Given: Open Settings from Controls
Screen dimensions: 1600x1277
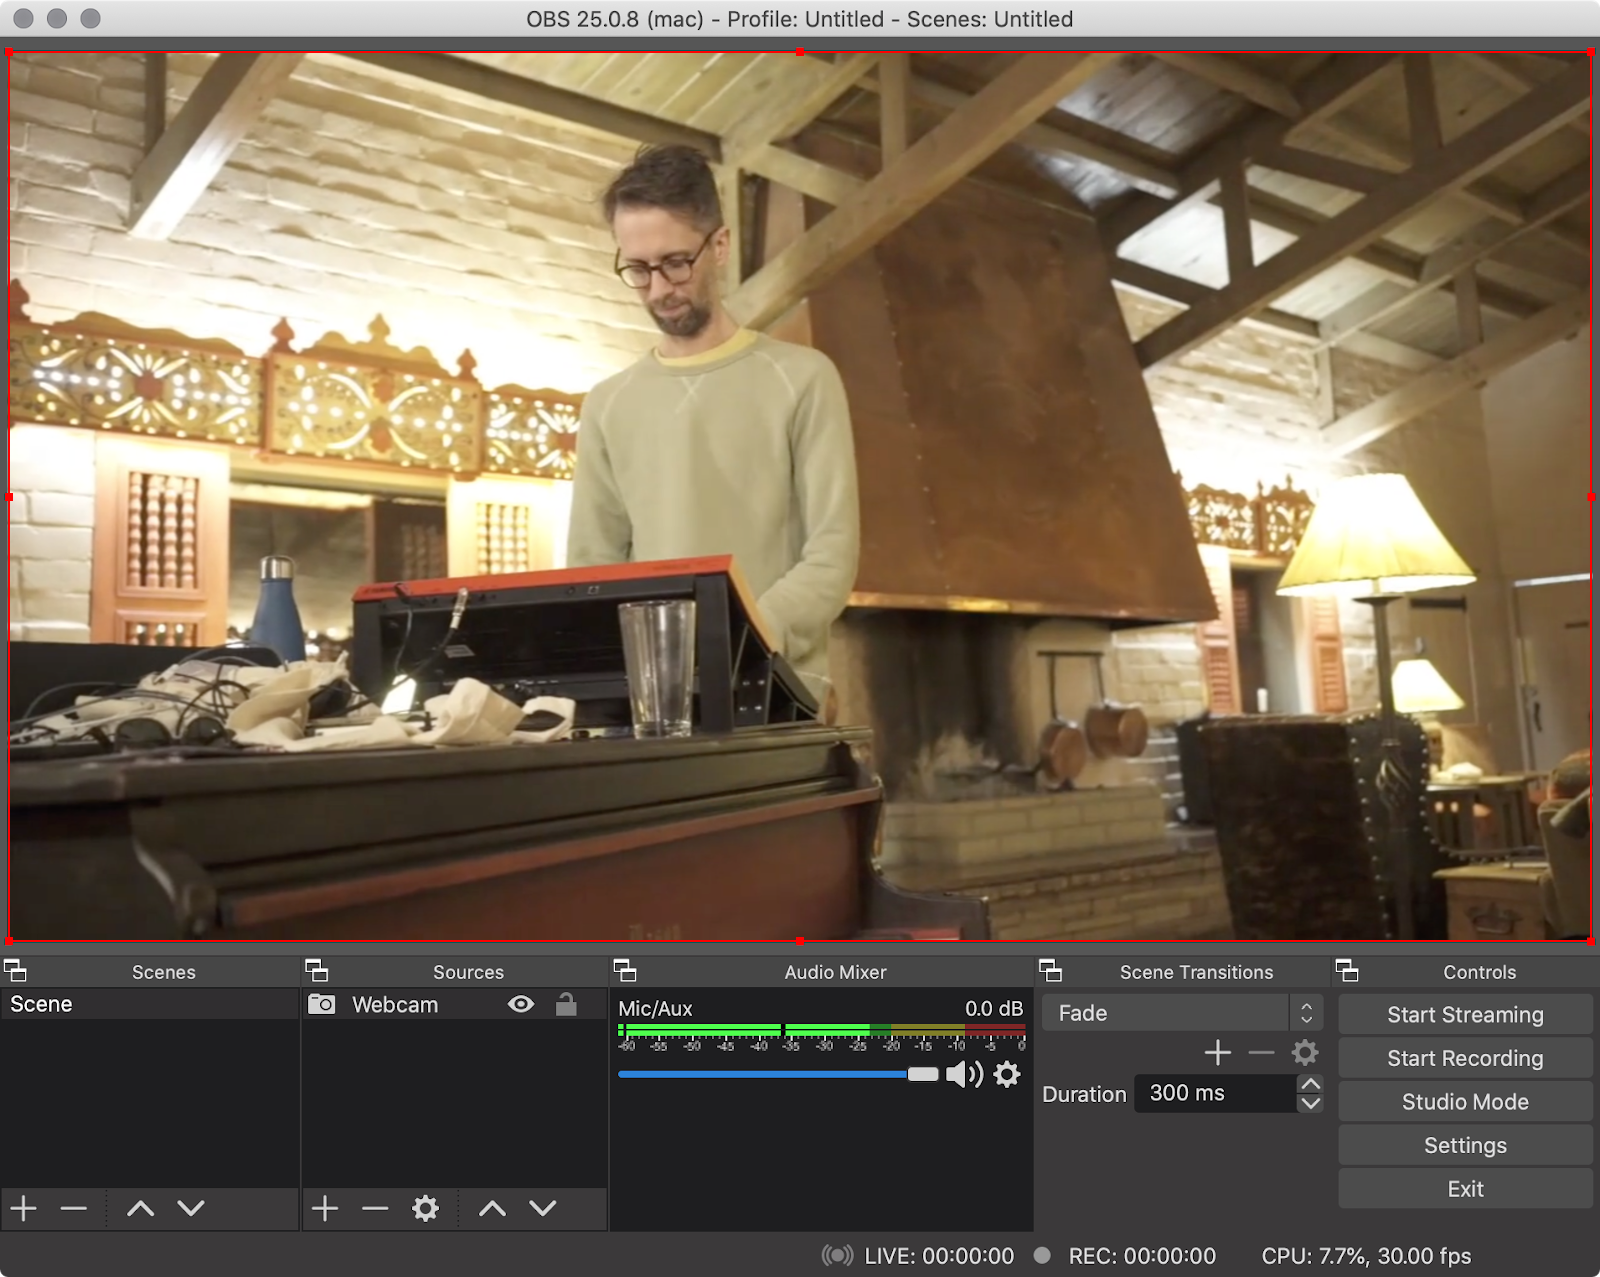Looking at the screenshot, I should pos(1465,1145).
